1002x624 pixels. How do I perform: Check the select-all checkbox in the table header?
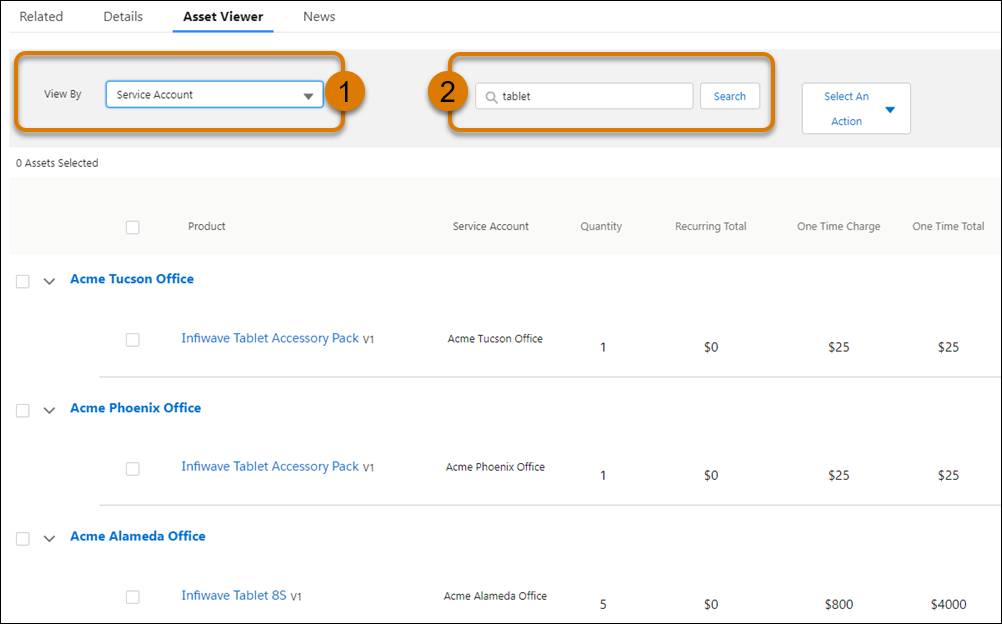[133, 226]
